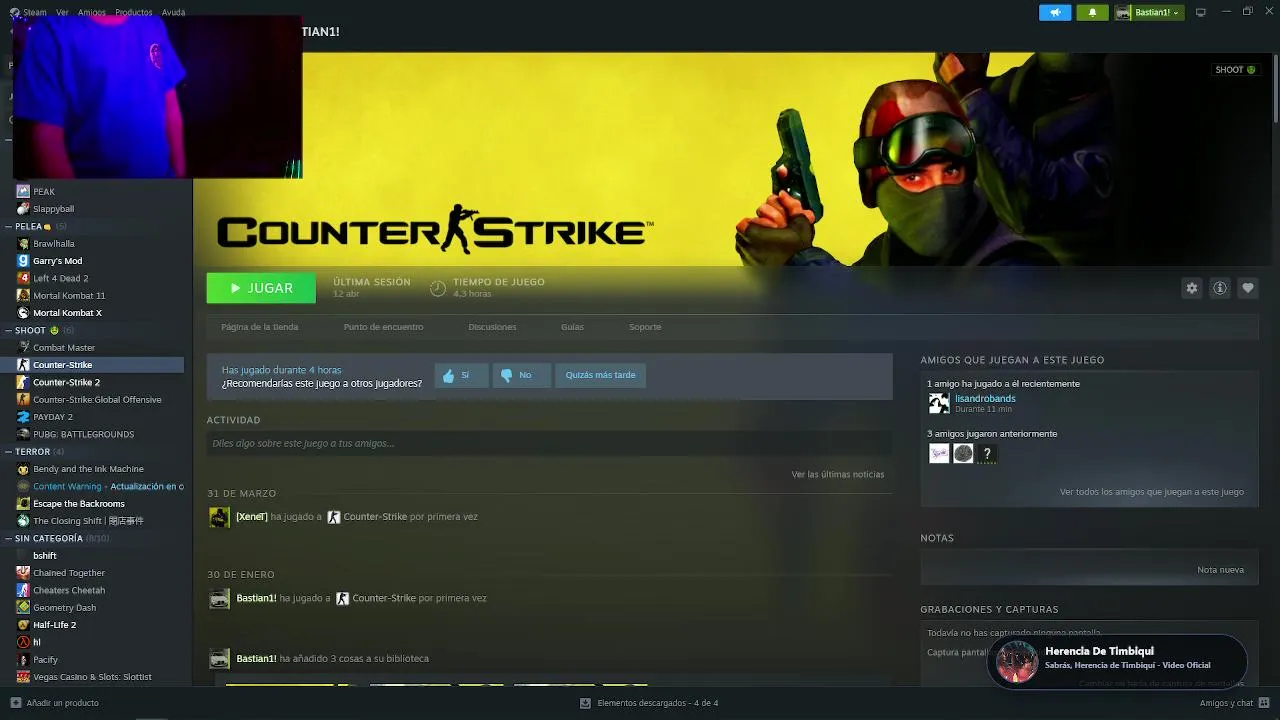The height and width of the screenshot is (720, 1280).
Task: Open the Productos menu
Action: [134, 12]
